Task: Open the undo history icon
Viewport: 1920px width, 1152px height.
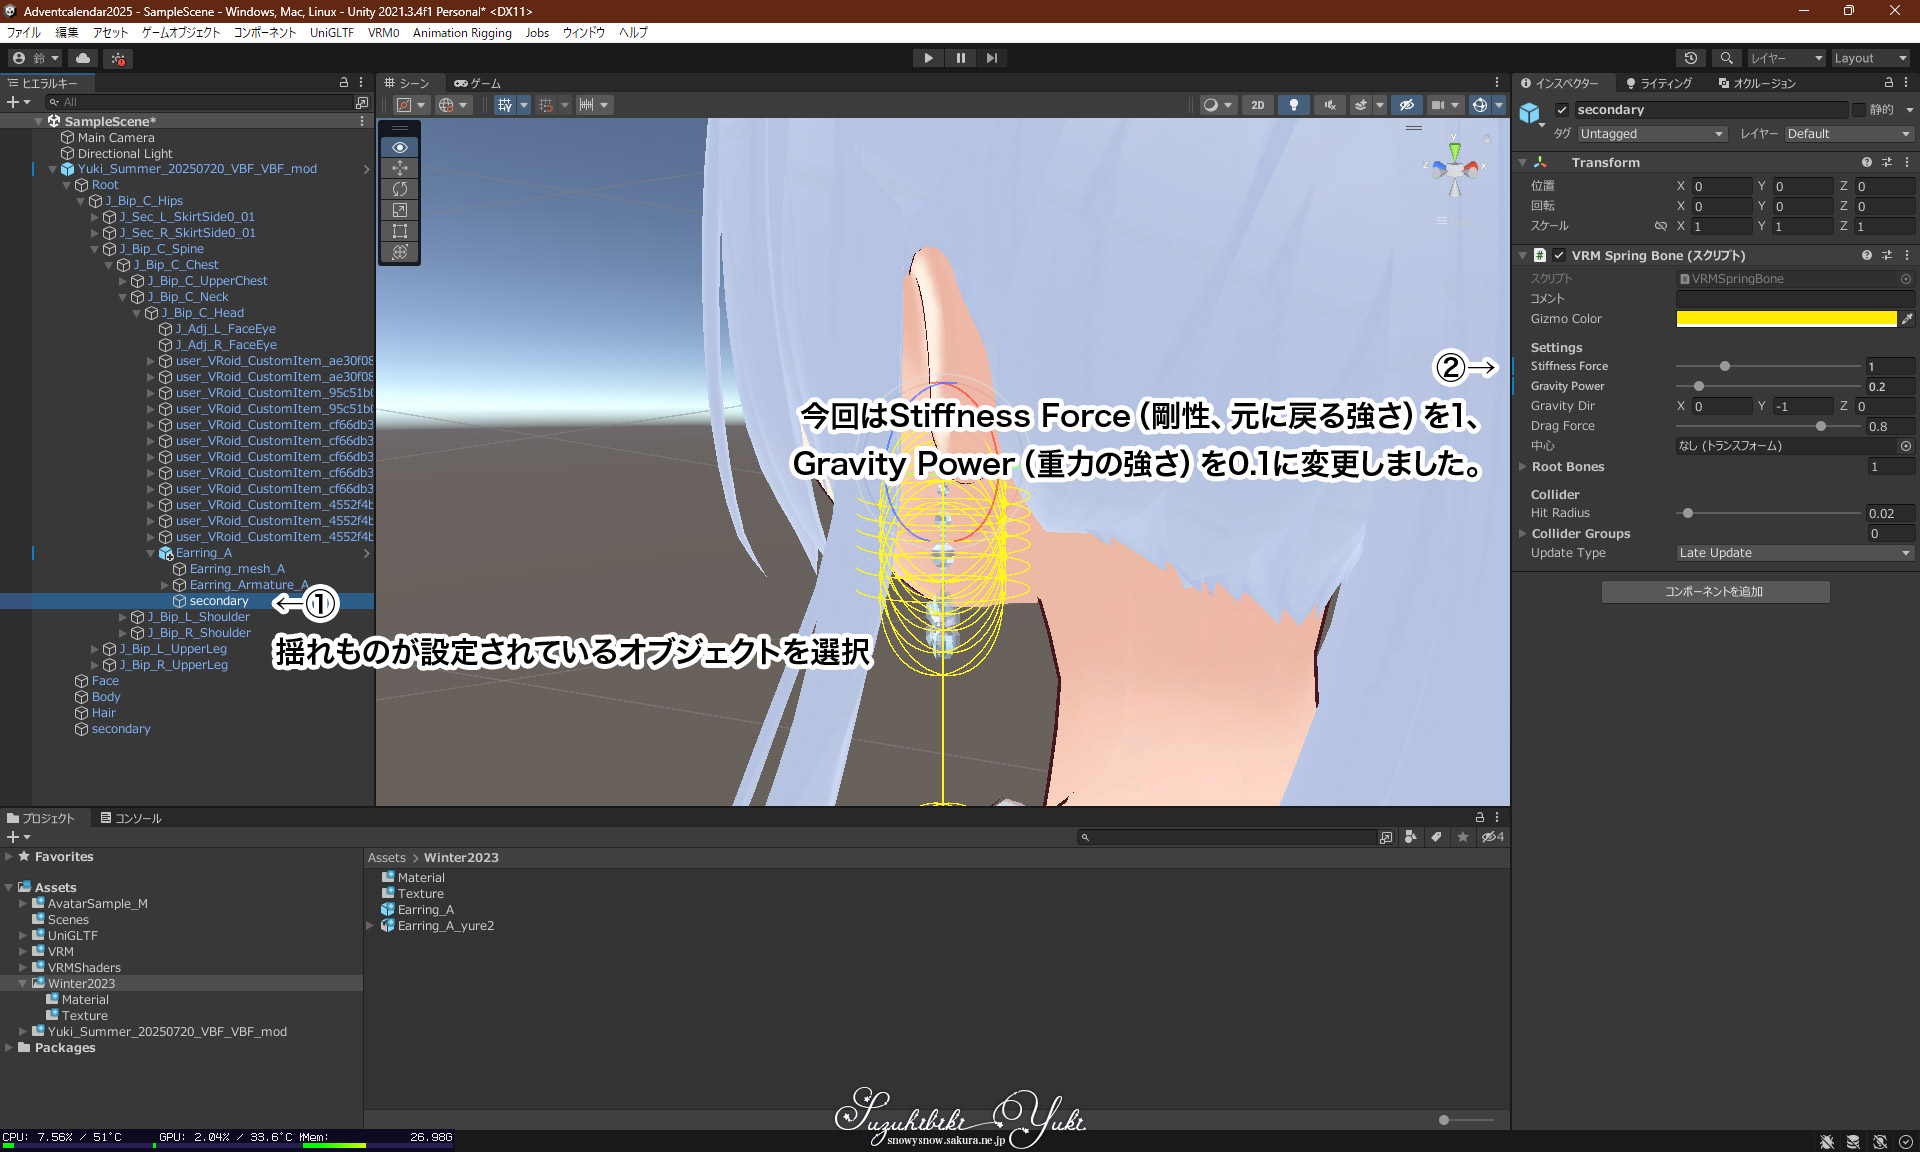Action: coord(1691,58)
